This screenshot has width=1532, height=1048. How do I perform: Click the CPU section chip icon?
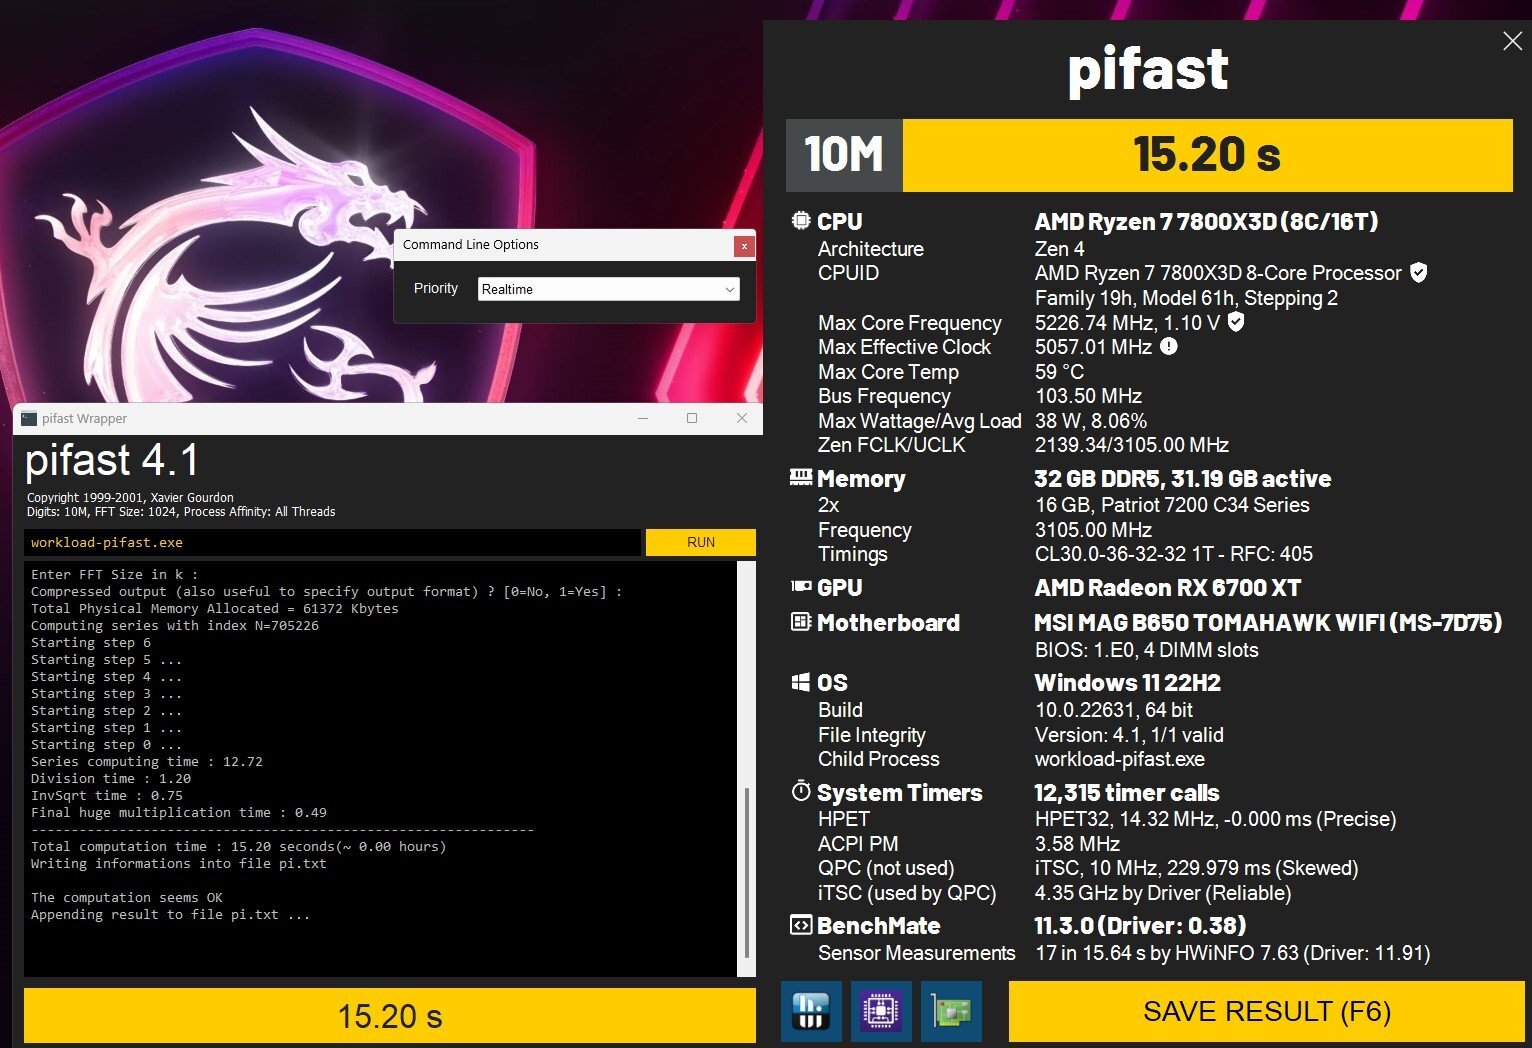pyautogui.click(x=801, y=221)
